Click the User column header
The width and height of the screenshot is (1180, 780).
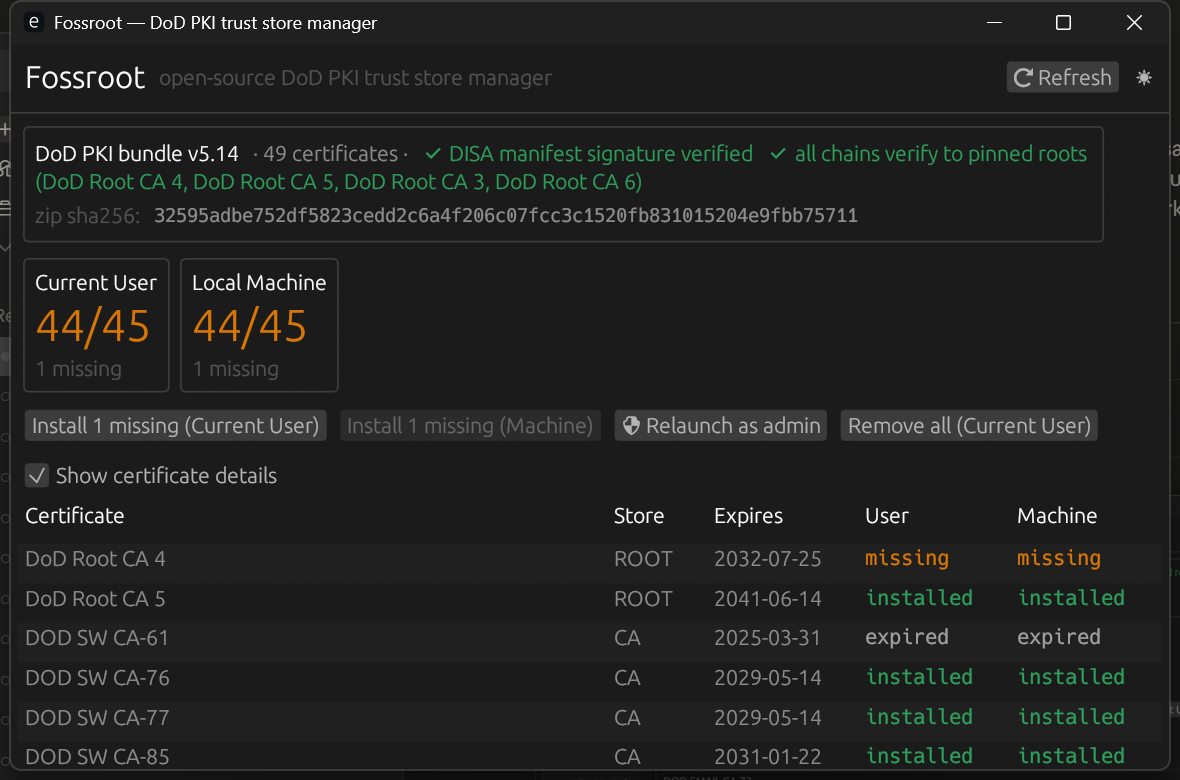pyautogui.click(x=887, y=516)
